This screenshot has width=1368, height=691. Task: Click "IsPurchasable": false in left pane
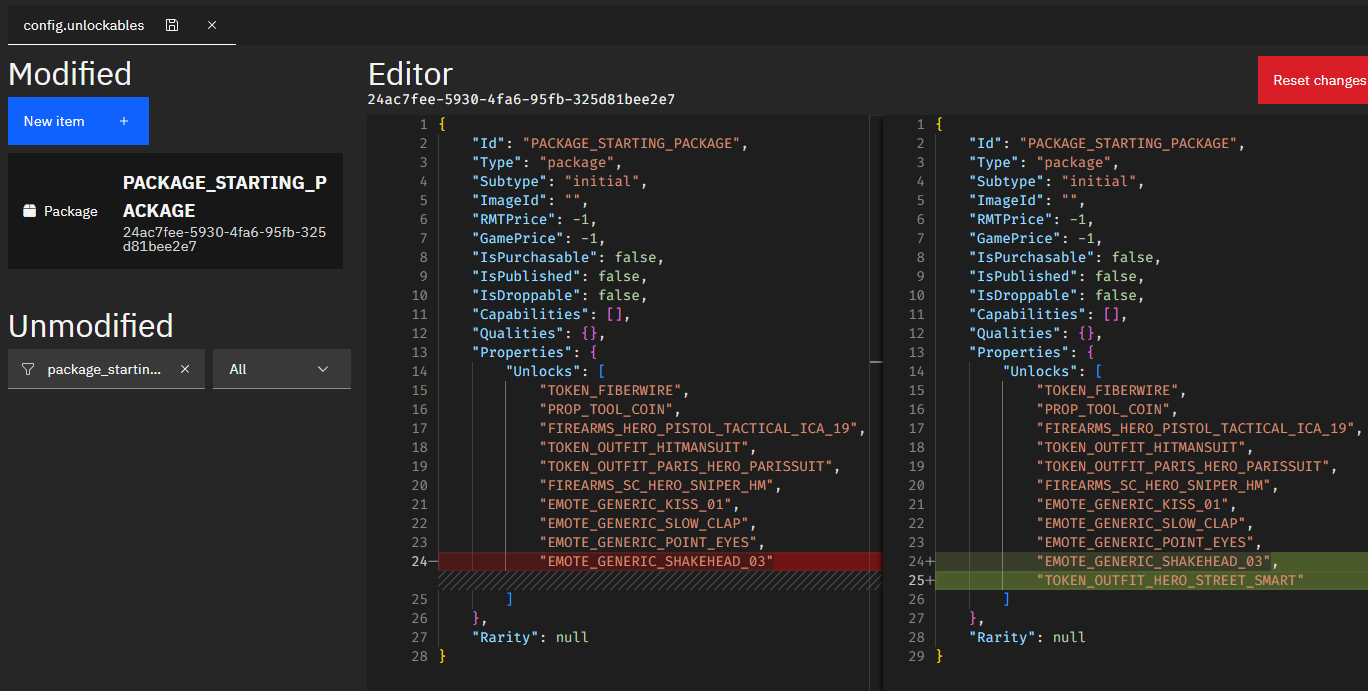click(x=568, y=257)
